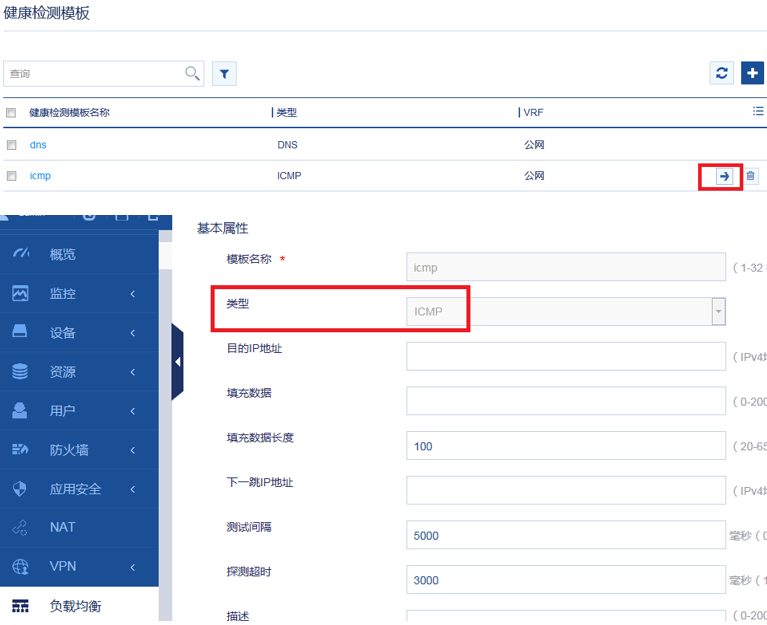Open the 概览 sidebar item
This screenshot has height=625, width=767.
pyautogui.click(x=62, y=255)
